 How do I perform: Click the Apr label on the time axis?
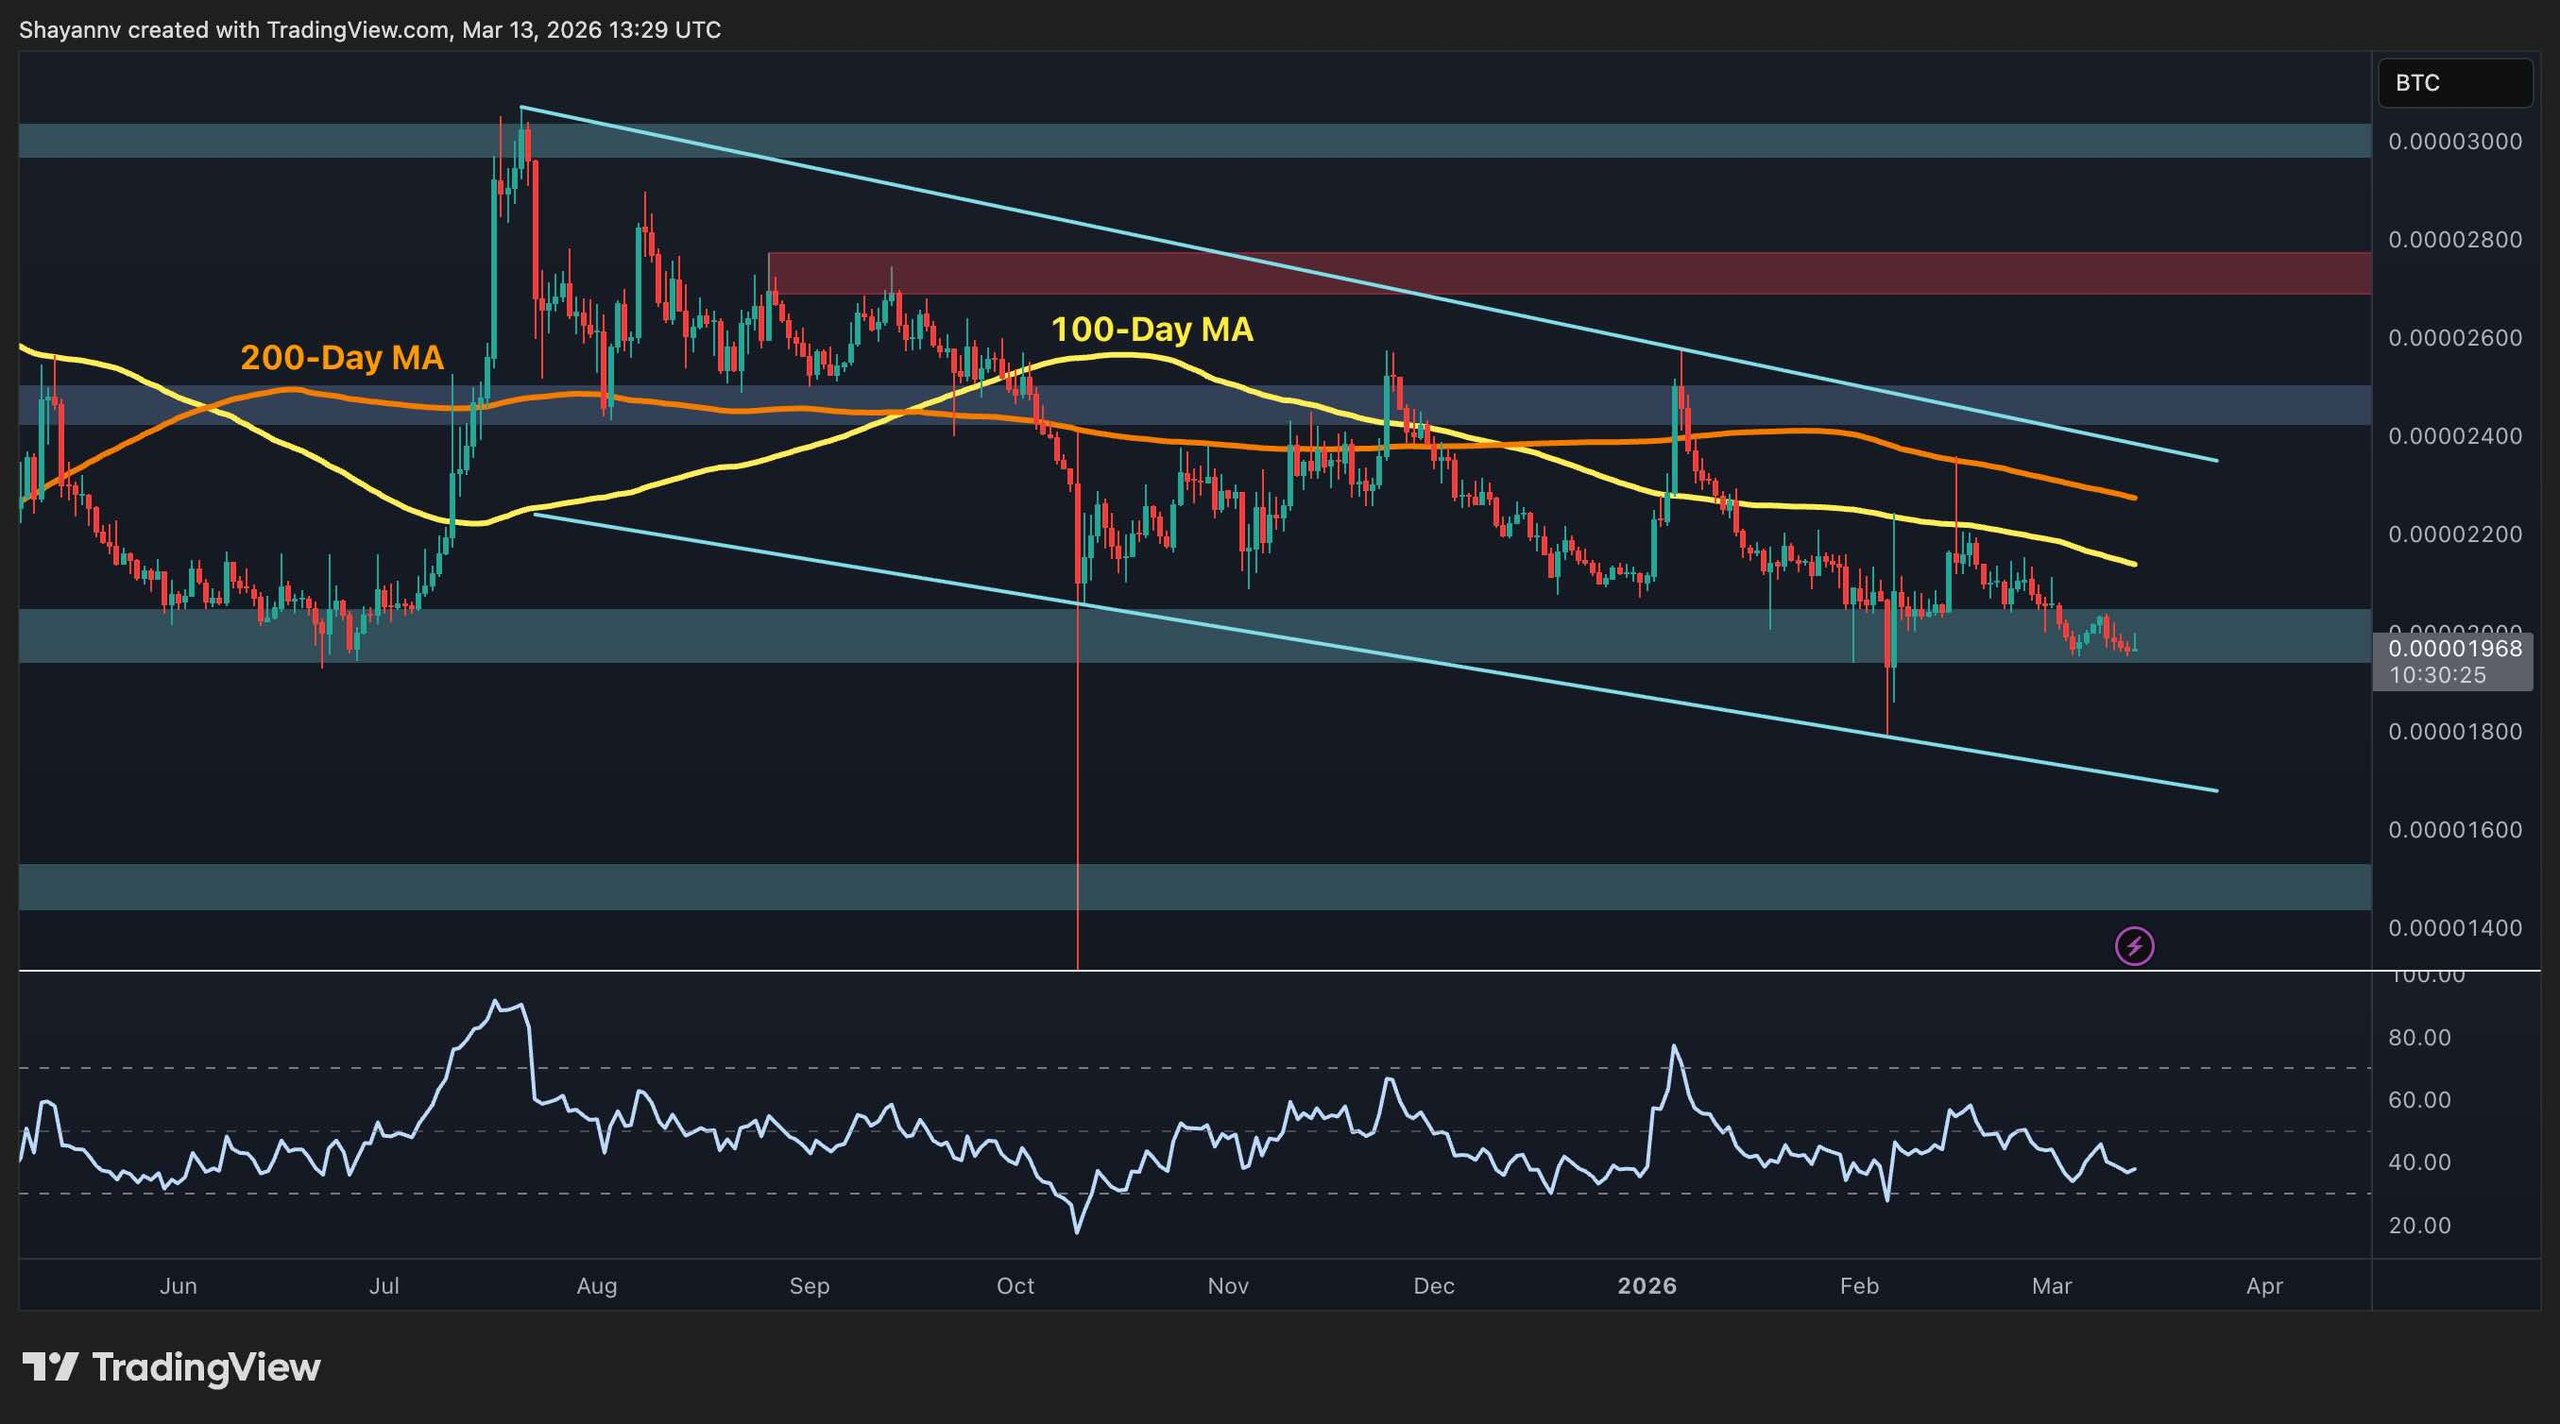(2264, 1285)
